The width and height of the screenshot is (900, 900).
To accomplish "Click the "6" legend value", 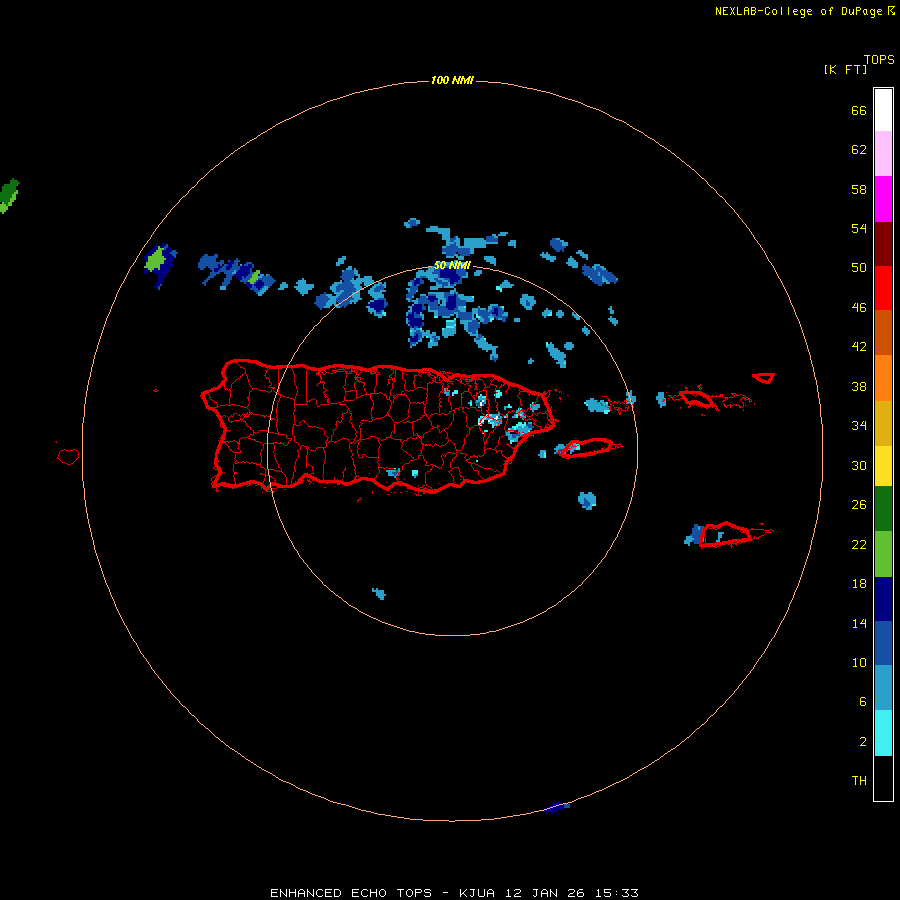I will point(862,702).
